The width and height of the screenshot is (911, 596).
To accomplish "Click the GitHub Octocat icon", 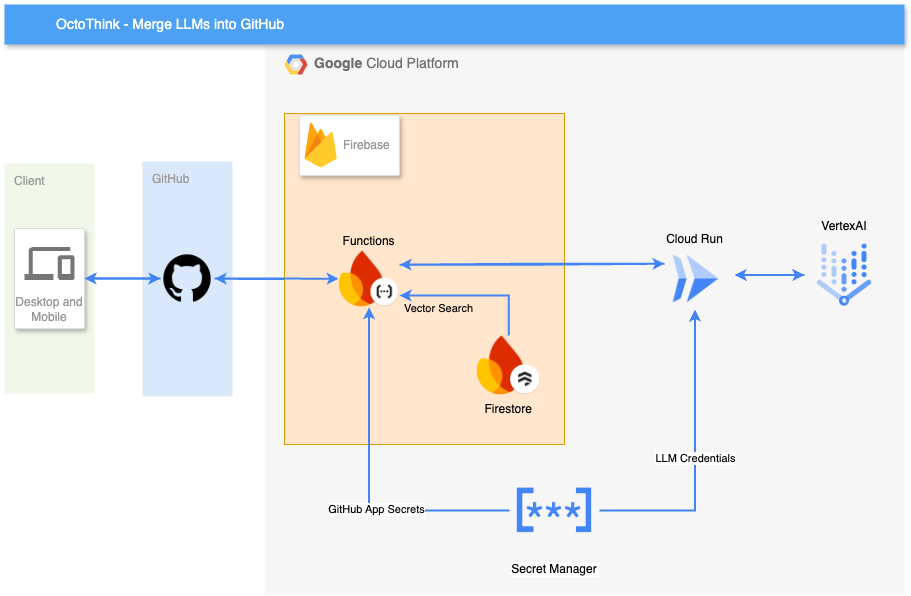I will coord(187,278).
